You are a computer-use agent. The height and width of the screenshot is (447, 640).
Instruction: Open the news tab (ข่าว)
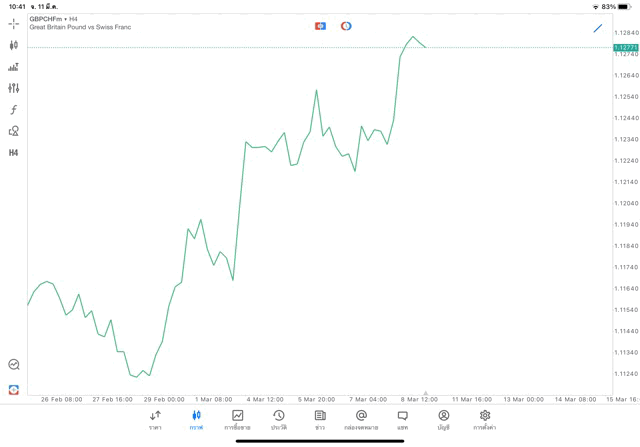[x=320, y=419]
